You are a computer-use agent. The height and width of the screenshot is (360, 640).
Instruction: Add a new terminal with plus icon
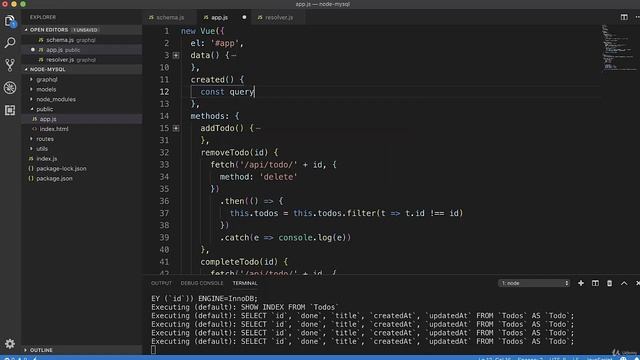pos(581,283)
